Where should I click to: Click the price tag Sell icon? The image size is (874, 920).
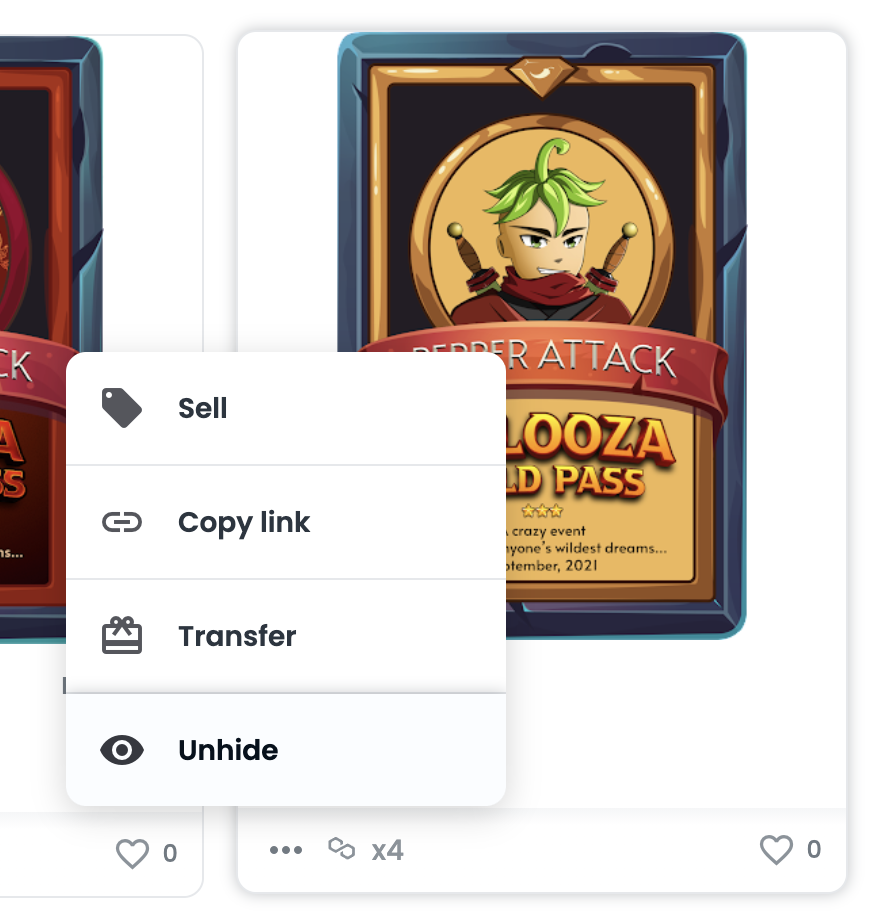pyautogui.click(x=121, y=408)
